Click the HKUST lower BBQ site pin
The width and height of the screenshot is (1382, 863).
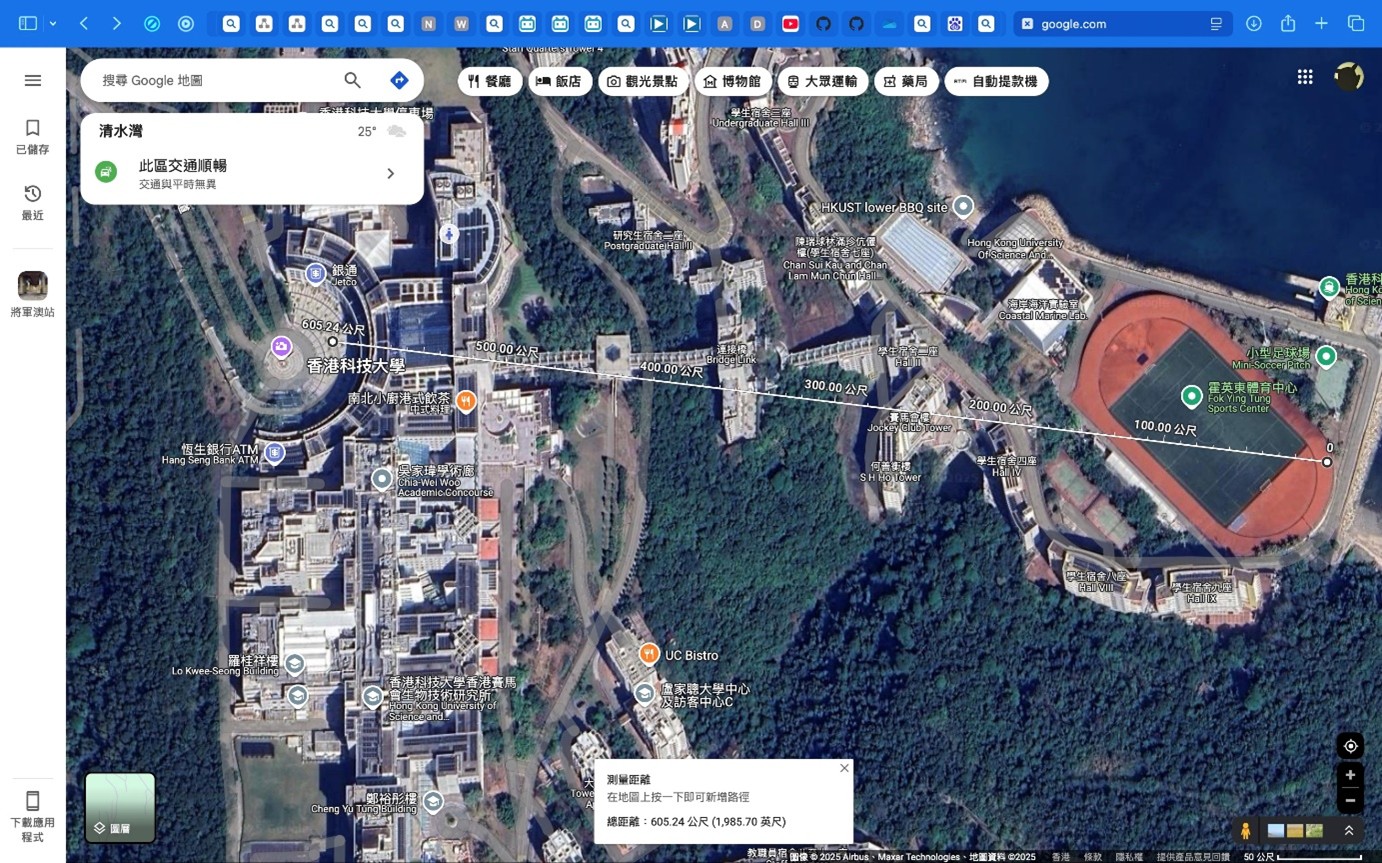(x=963, y=206)
